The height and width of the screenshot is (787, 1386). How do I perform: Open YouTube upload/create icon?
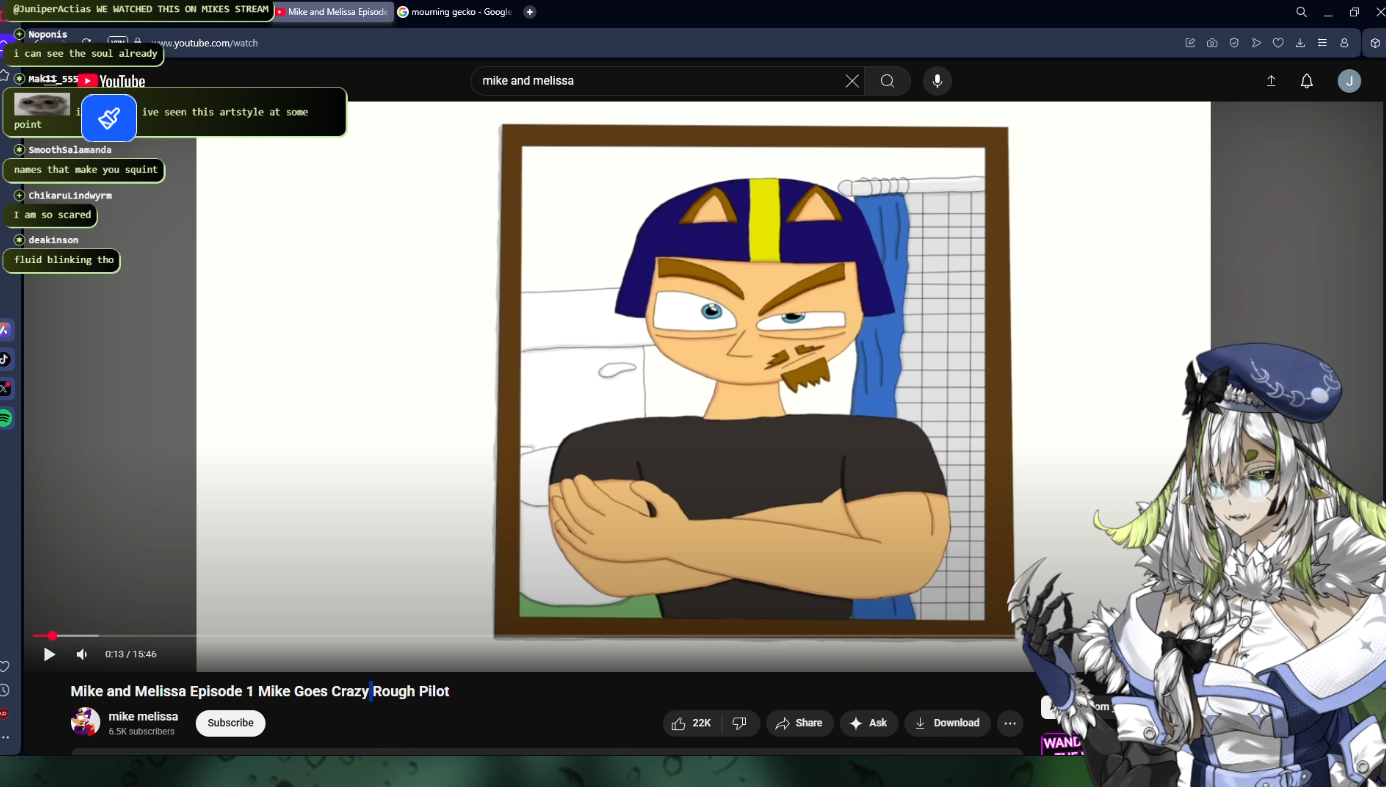pos(1271,81)
